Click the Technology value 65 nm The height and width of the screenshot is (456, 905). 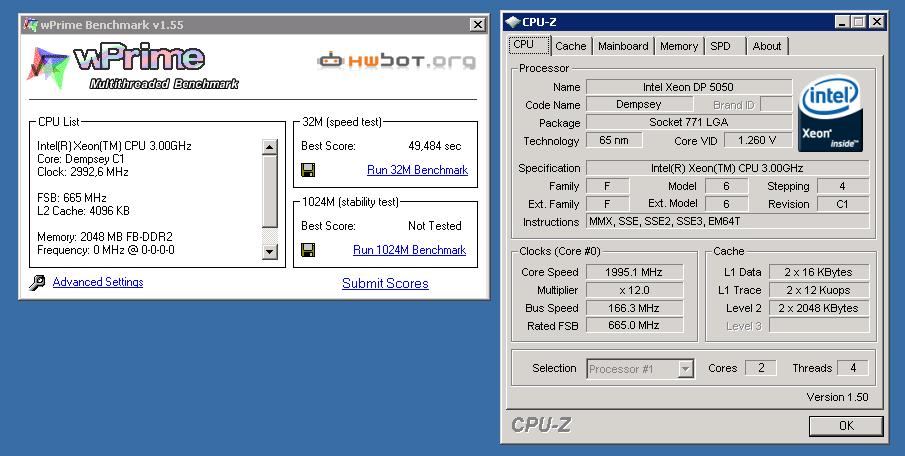coord(614,140)
